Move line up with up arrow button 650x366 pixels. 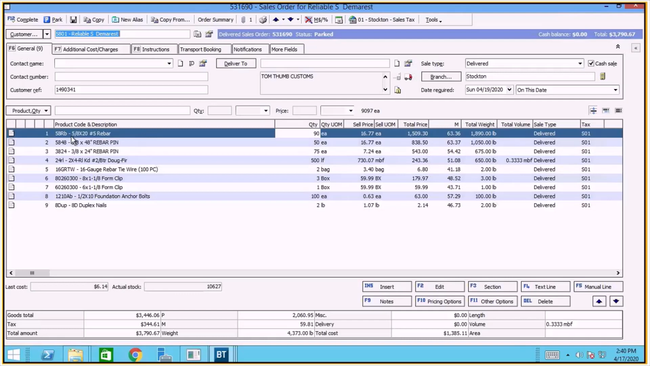(599, 301)
